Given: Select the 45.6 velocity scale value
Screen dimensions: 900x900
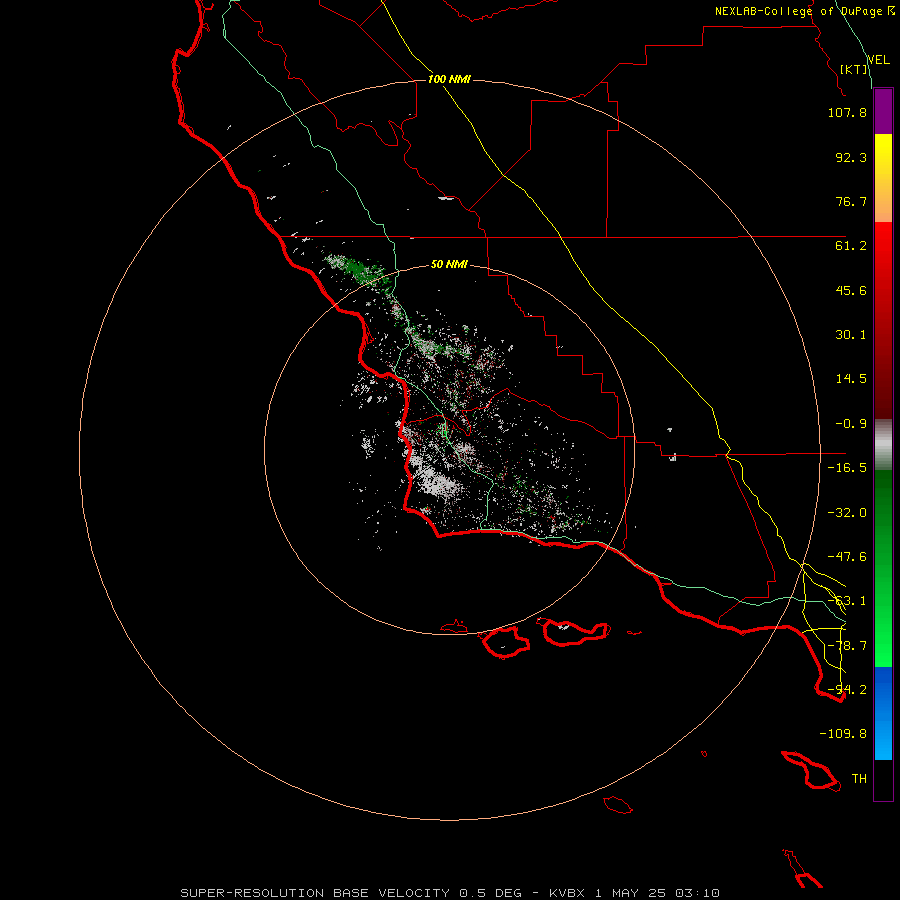Looking at the screenshot, I should click(851, 290).
